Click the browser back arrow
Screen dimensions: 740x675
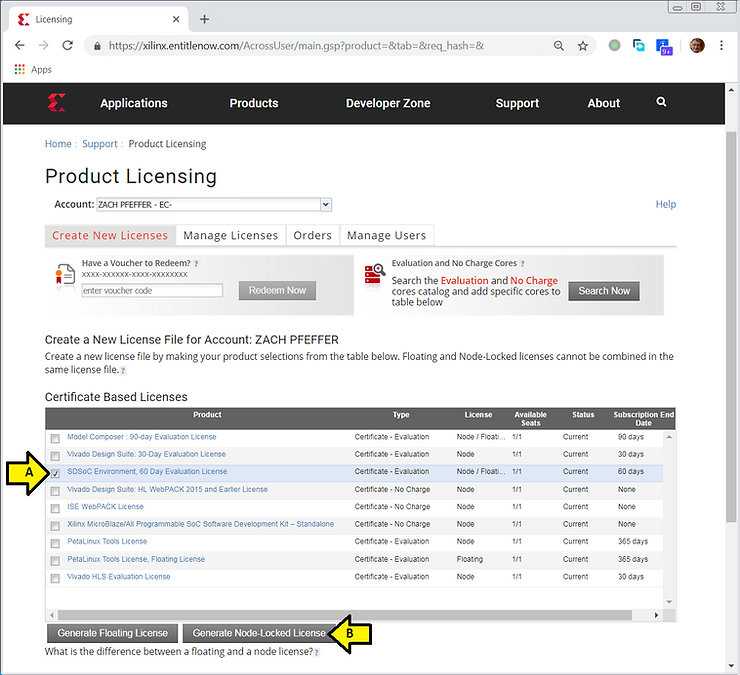tap(19, 45)
